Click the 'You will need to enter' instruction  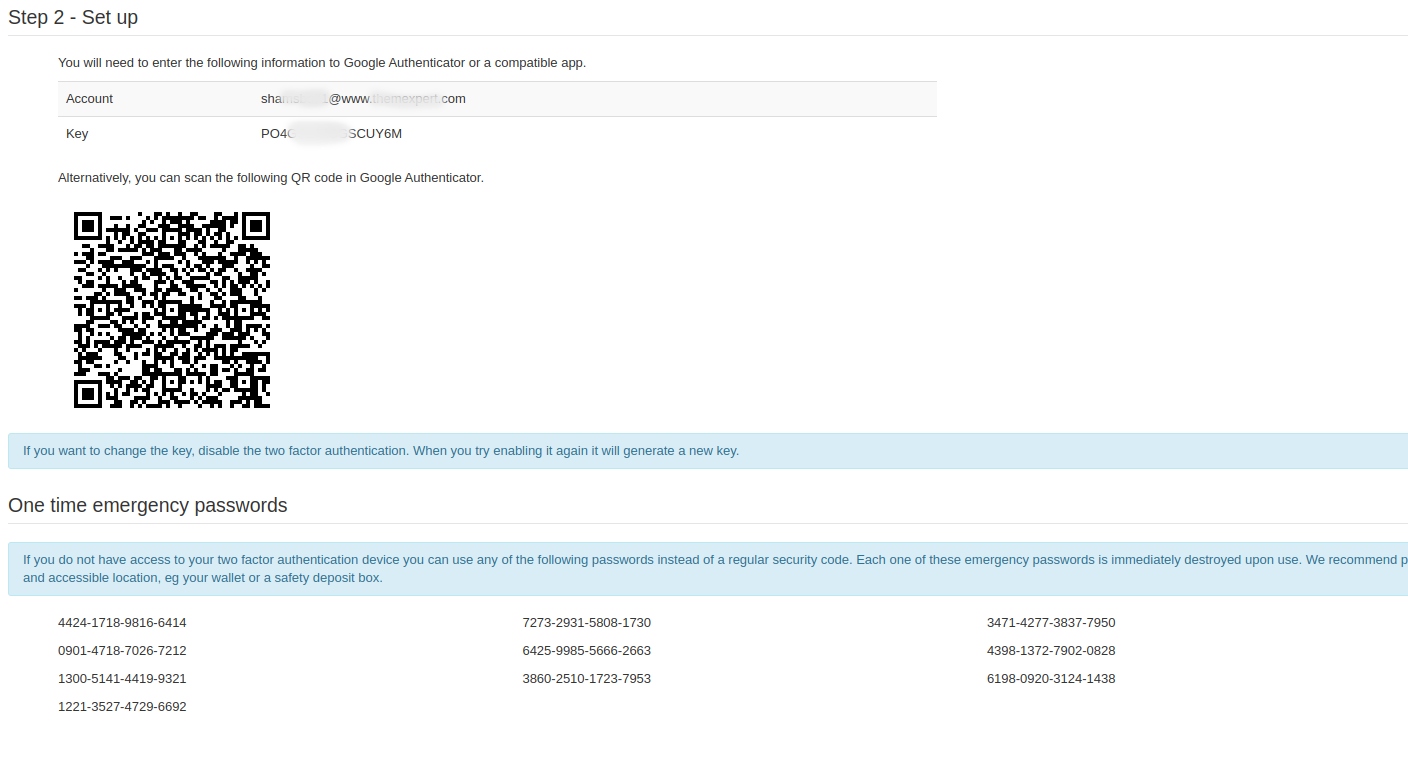[322, 62]
